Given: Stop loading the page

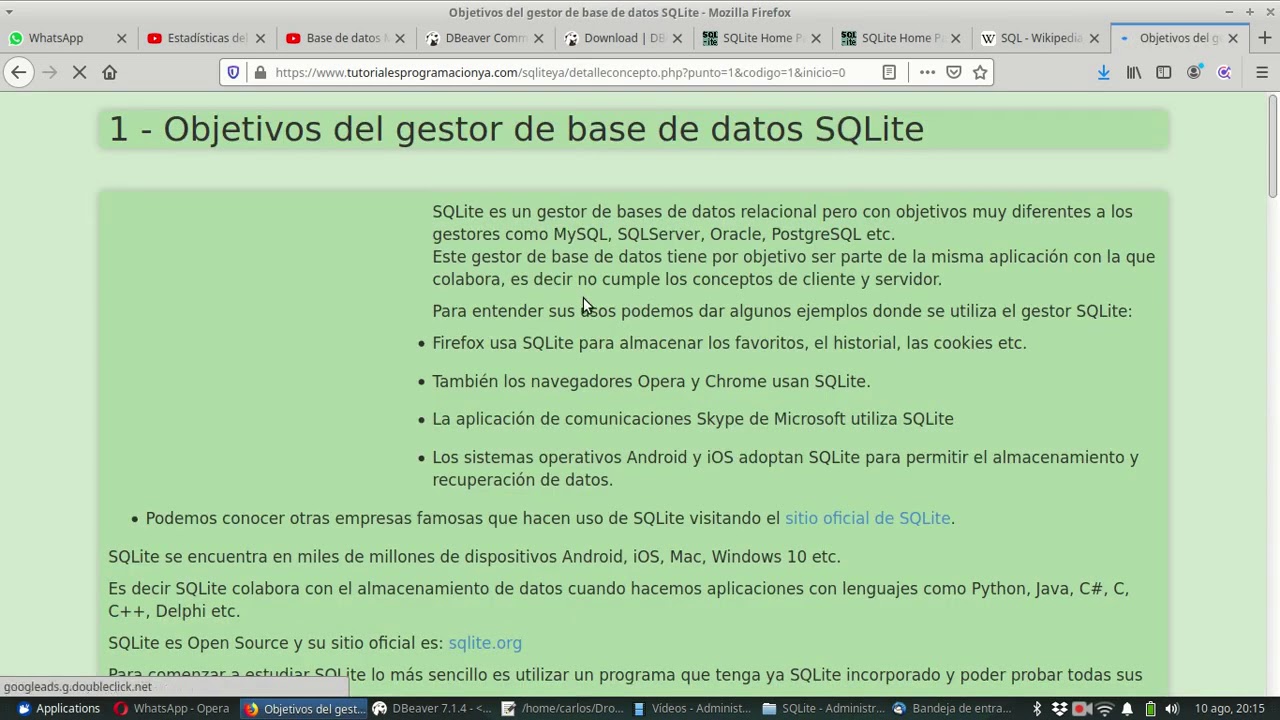Looking at the screenshot, I should tap(79, 72).
